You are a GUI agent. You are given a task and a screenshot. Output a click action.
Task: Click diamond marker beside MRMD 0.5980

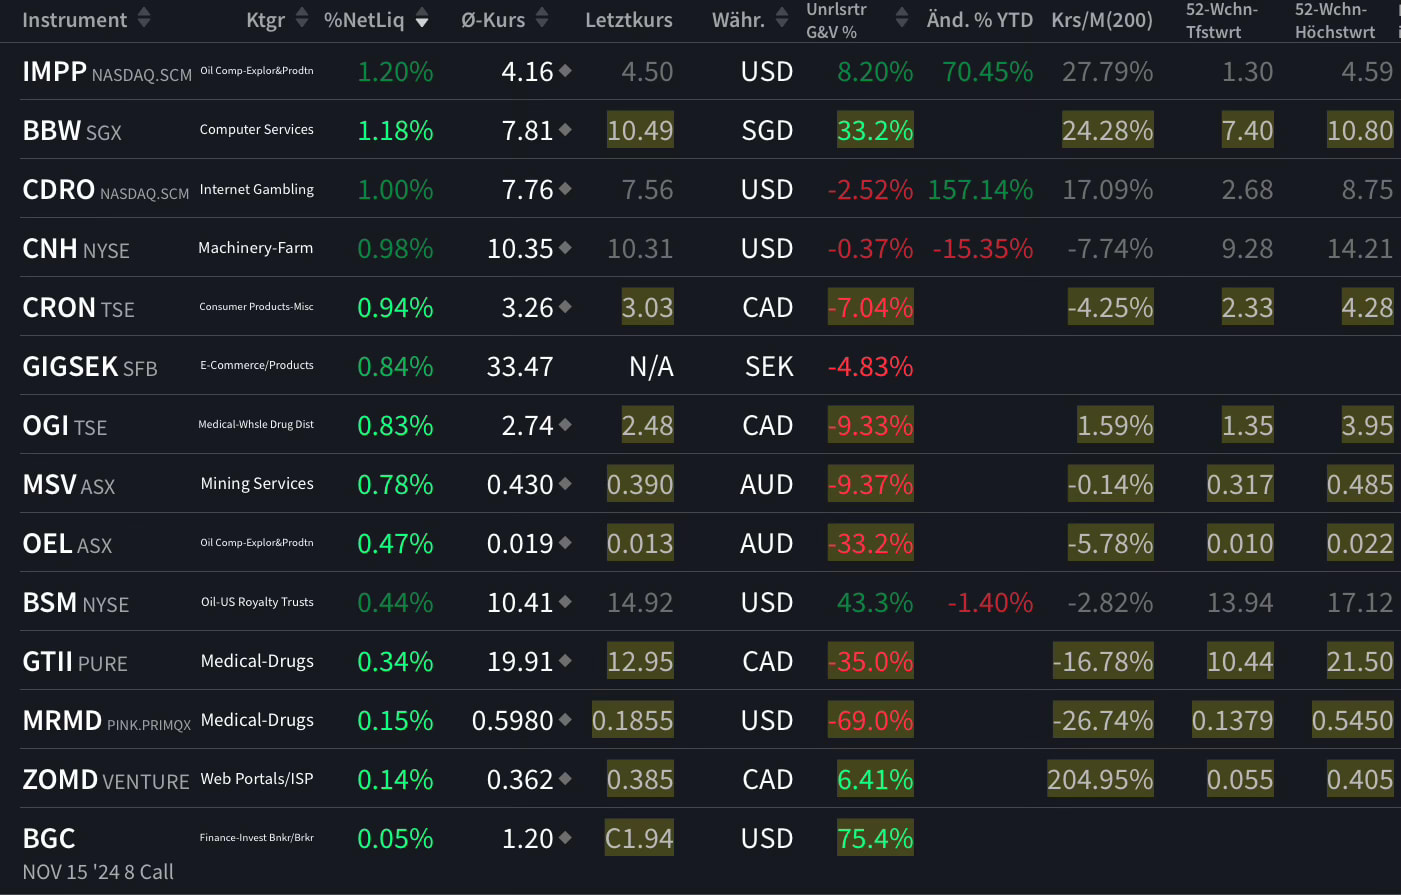click(x=565, y=720)
